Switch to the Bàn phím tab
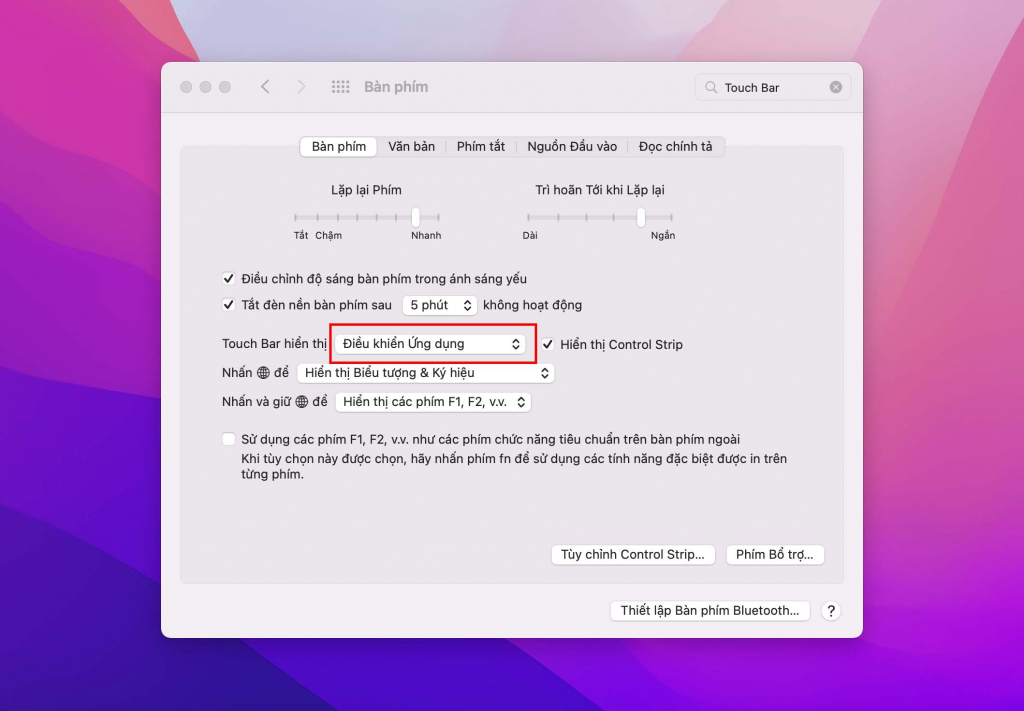Image resolution: width=1024 pixels, height=711 pixels. (x=338, y=146)
